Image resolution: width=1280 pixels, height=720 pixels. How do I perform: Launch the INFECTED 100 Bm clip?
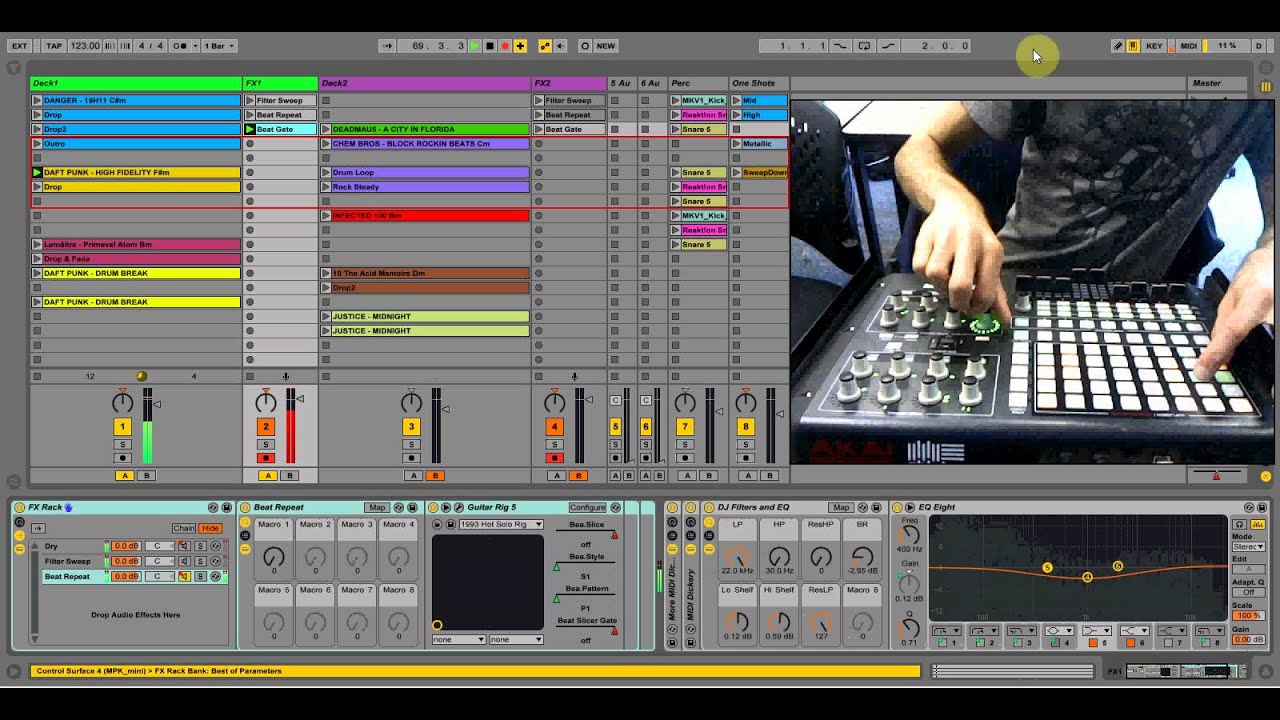pos(325,216)
